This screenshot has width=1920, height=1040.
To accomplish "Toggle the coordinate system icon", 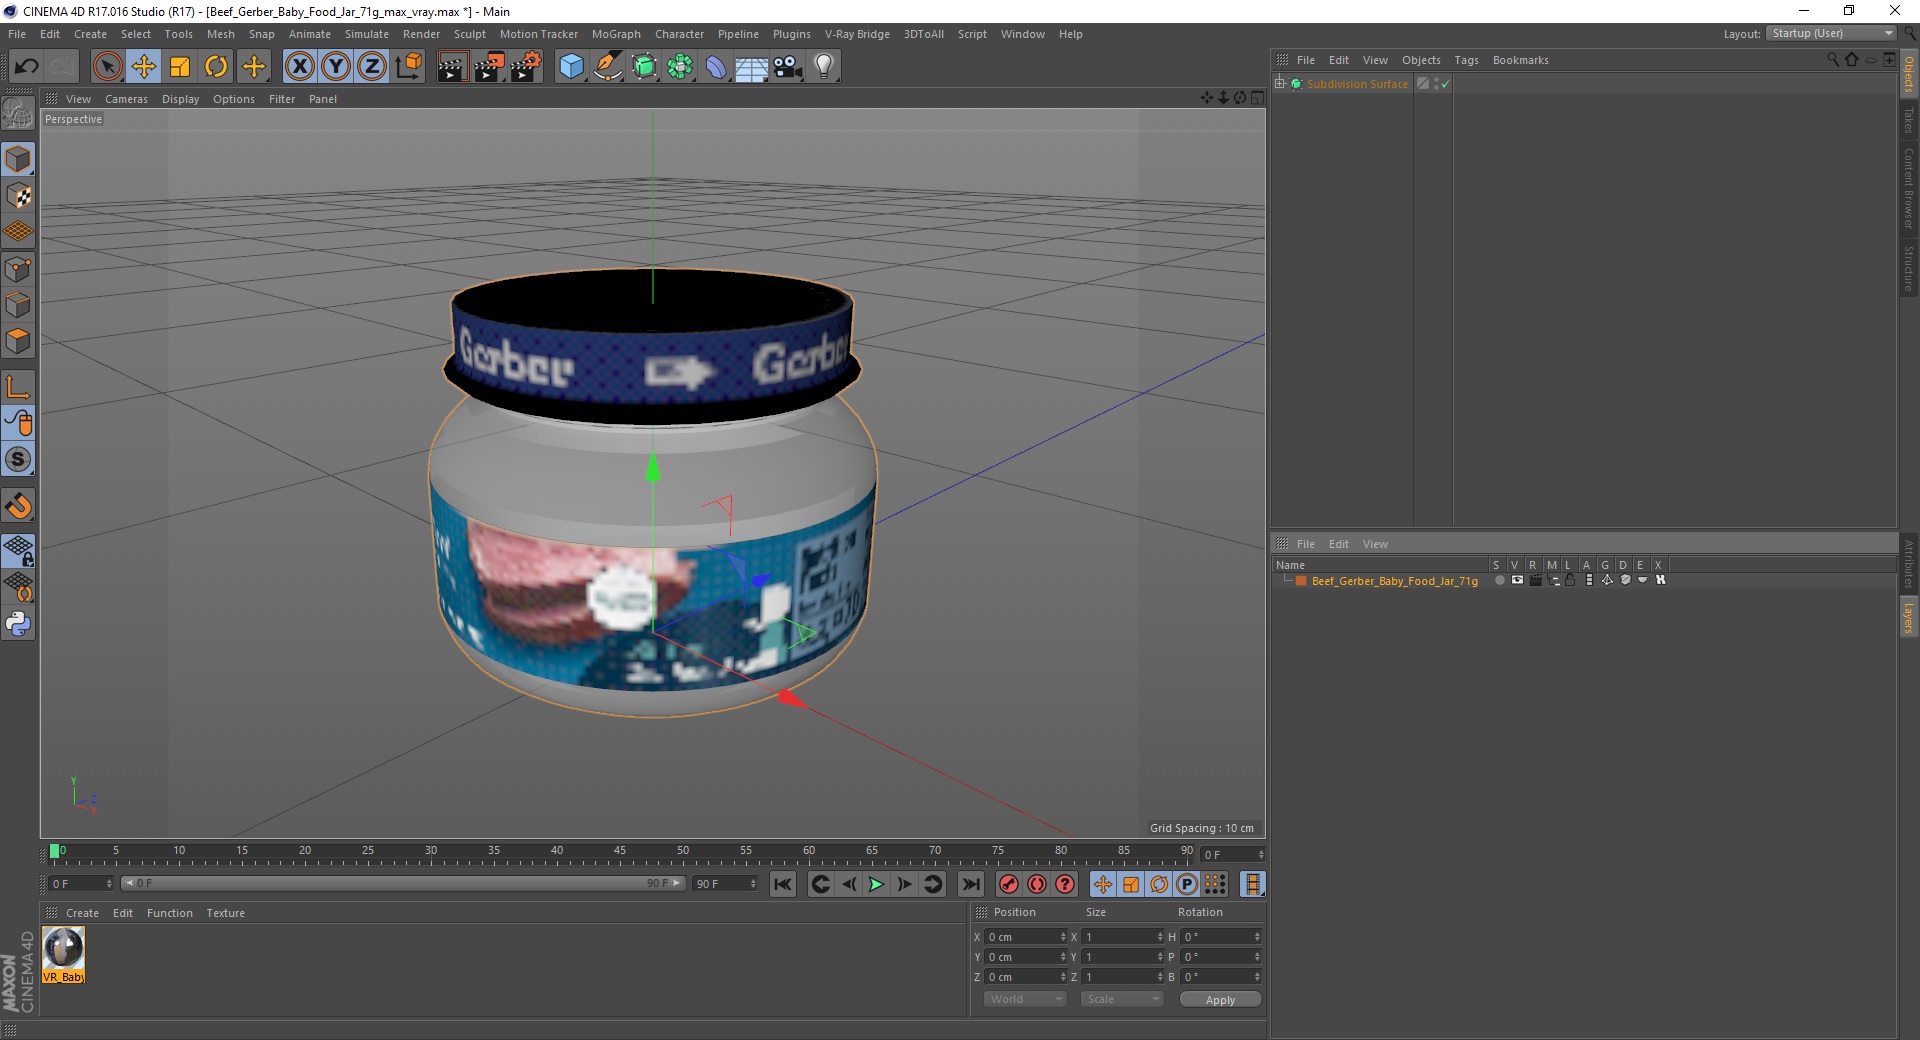I will click(409, 67).
